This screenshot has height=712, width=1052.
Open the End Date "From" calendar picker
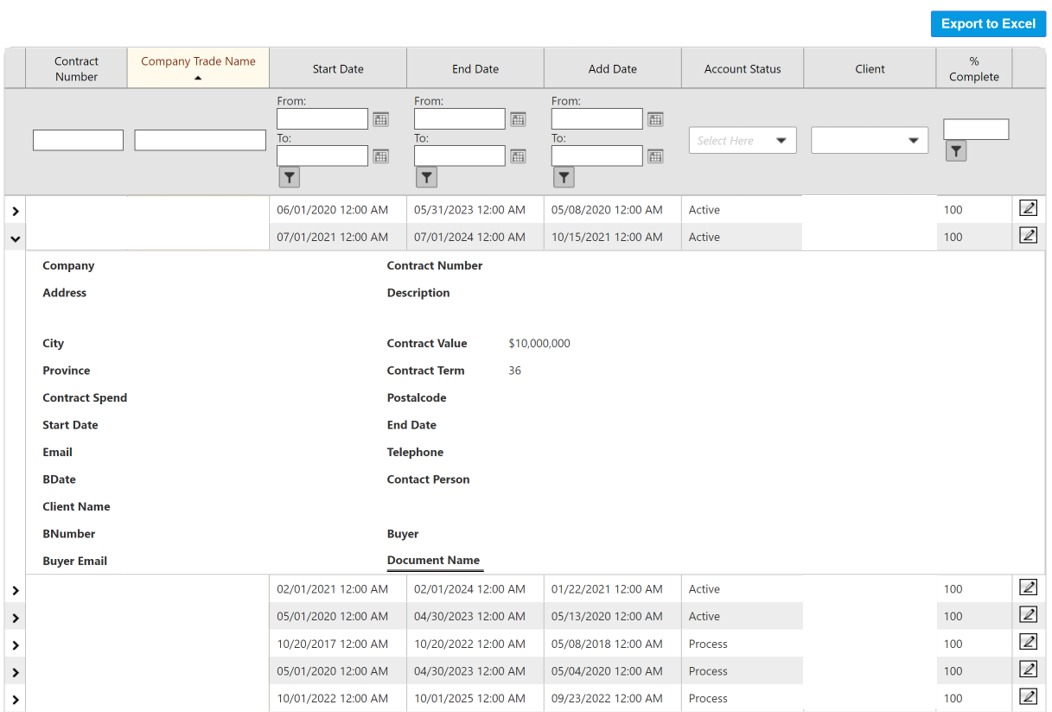[518, 118]
